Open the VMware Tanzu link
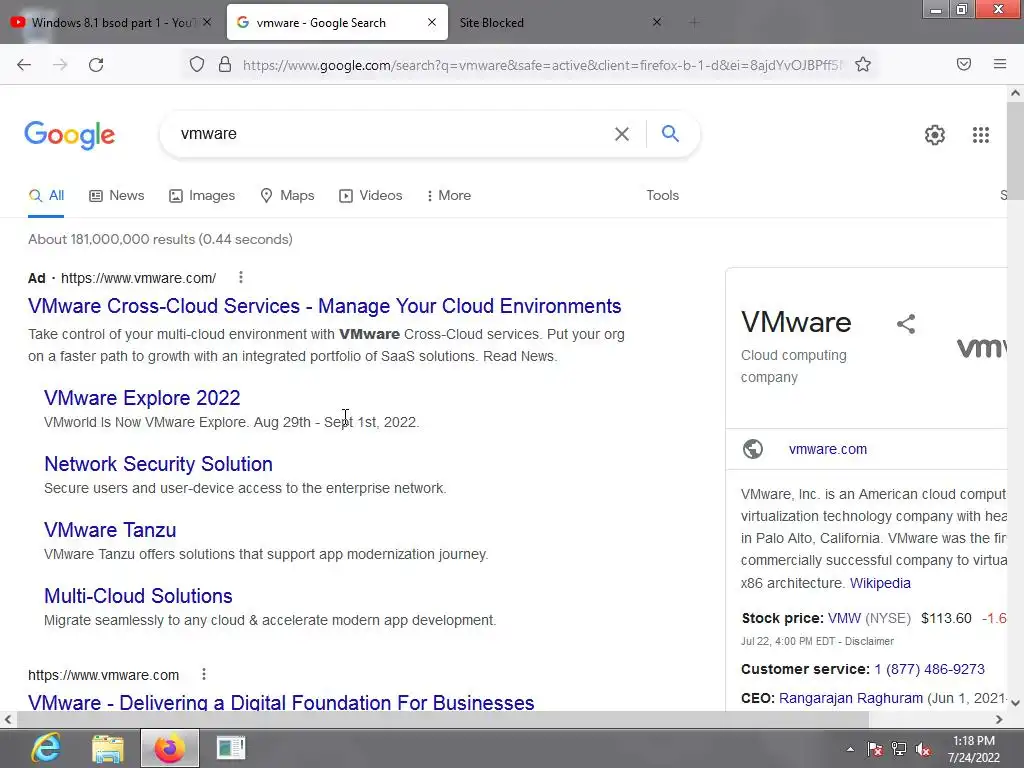This screenshot has height=768, width=1024. coord(110,530)
